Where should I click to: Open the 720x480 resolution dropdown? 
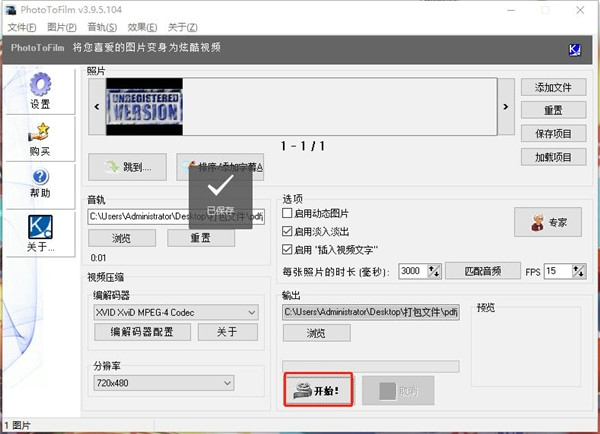[x=227, y=382]
